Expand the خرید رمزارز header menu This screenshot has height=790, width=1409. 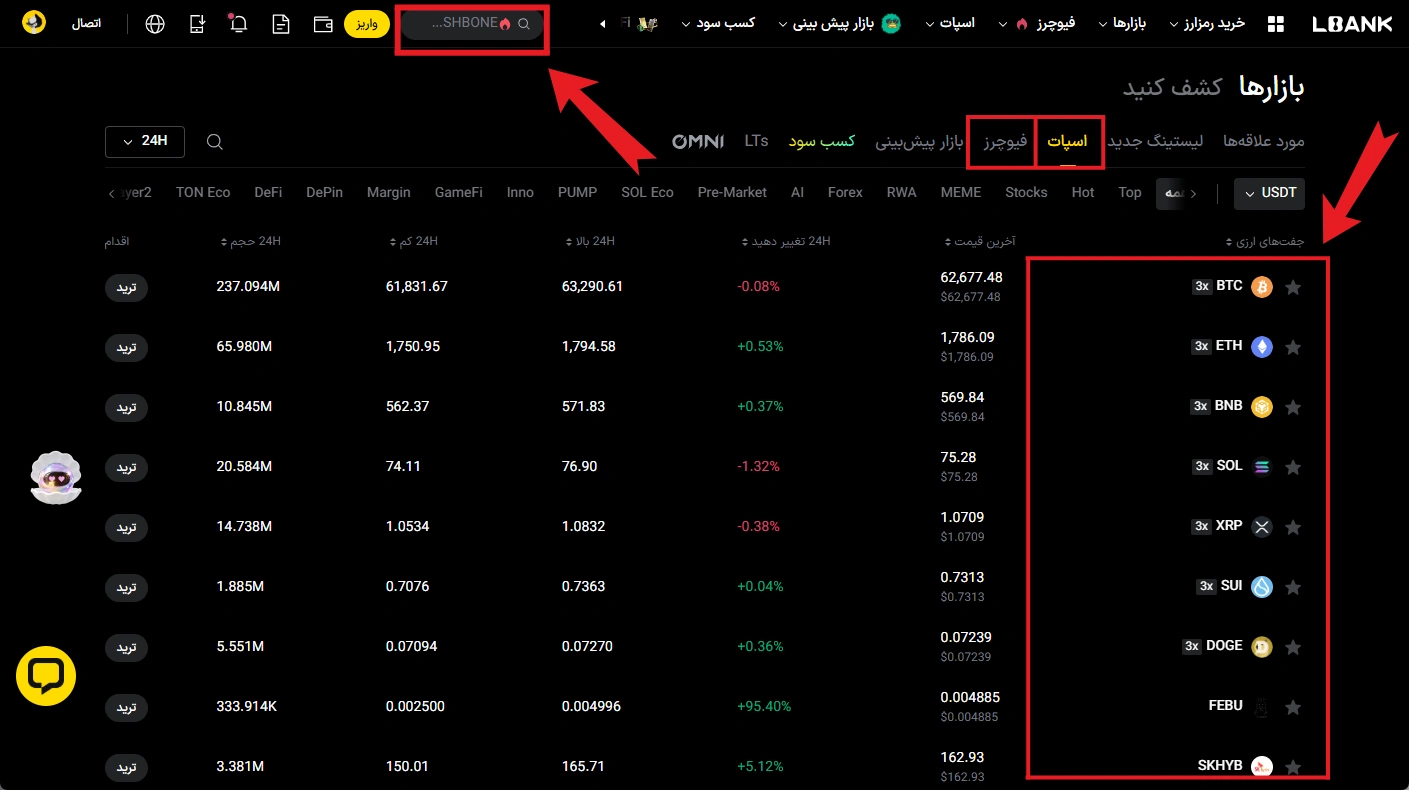(x=1207, y=23)
